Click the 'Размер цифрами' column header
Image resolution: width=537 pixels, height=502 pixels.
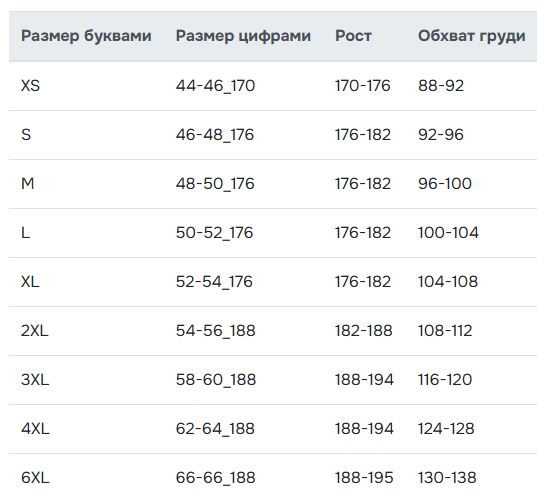pyautogui.click(x=243, y=36)
